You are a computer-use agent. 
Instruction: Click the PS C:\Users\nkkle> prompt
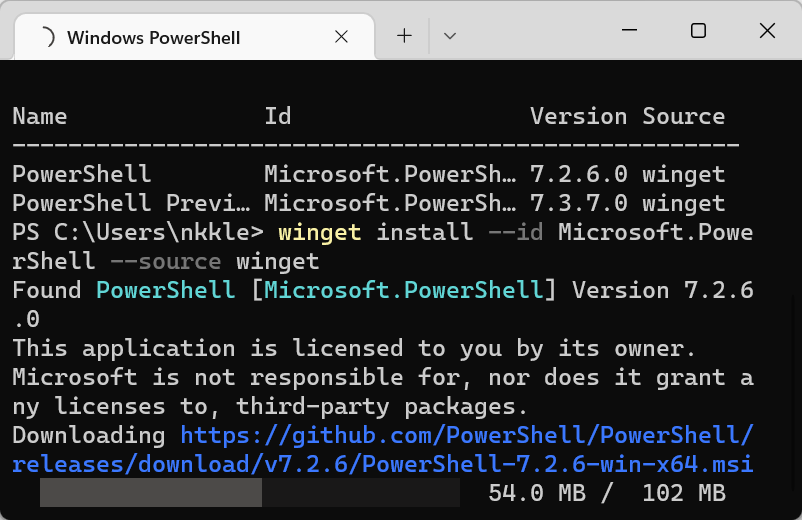(x=137, y=233)
